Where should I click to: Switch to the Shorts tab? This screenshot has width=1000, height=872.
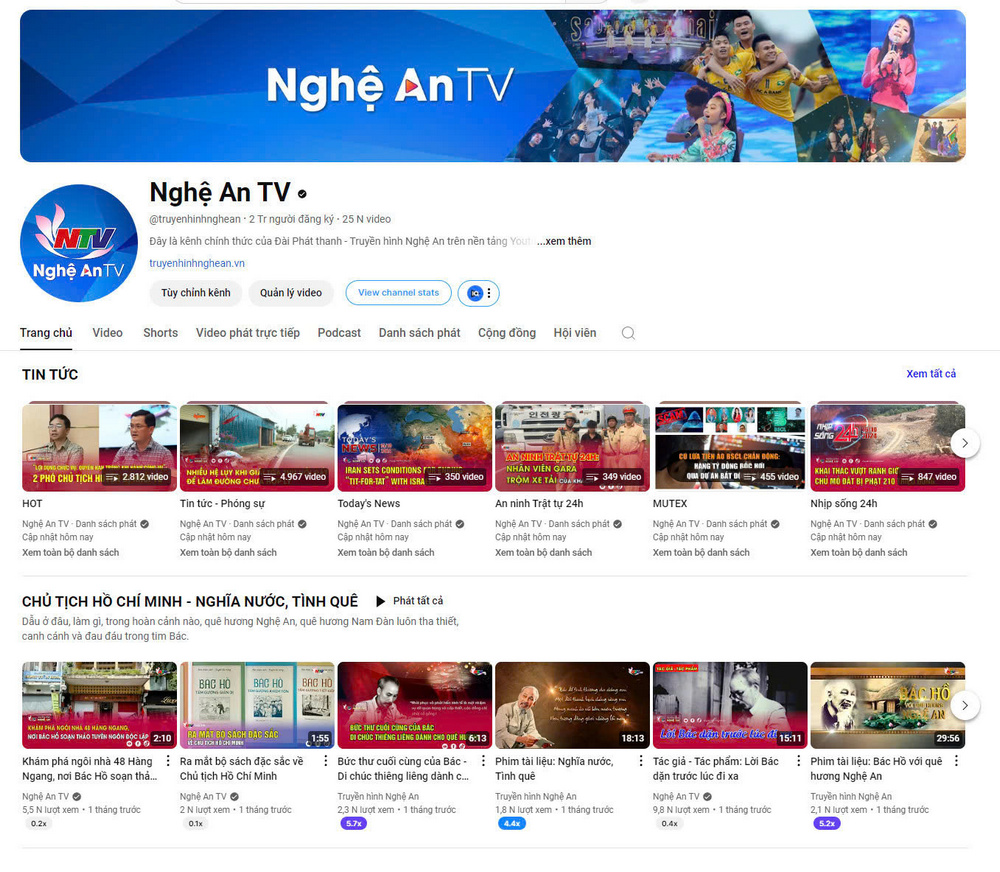click(x=160, y=333)
